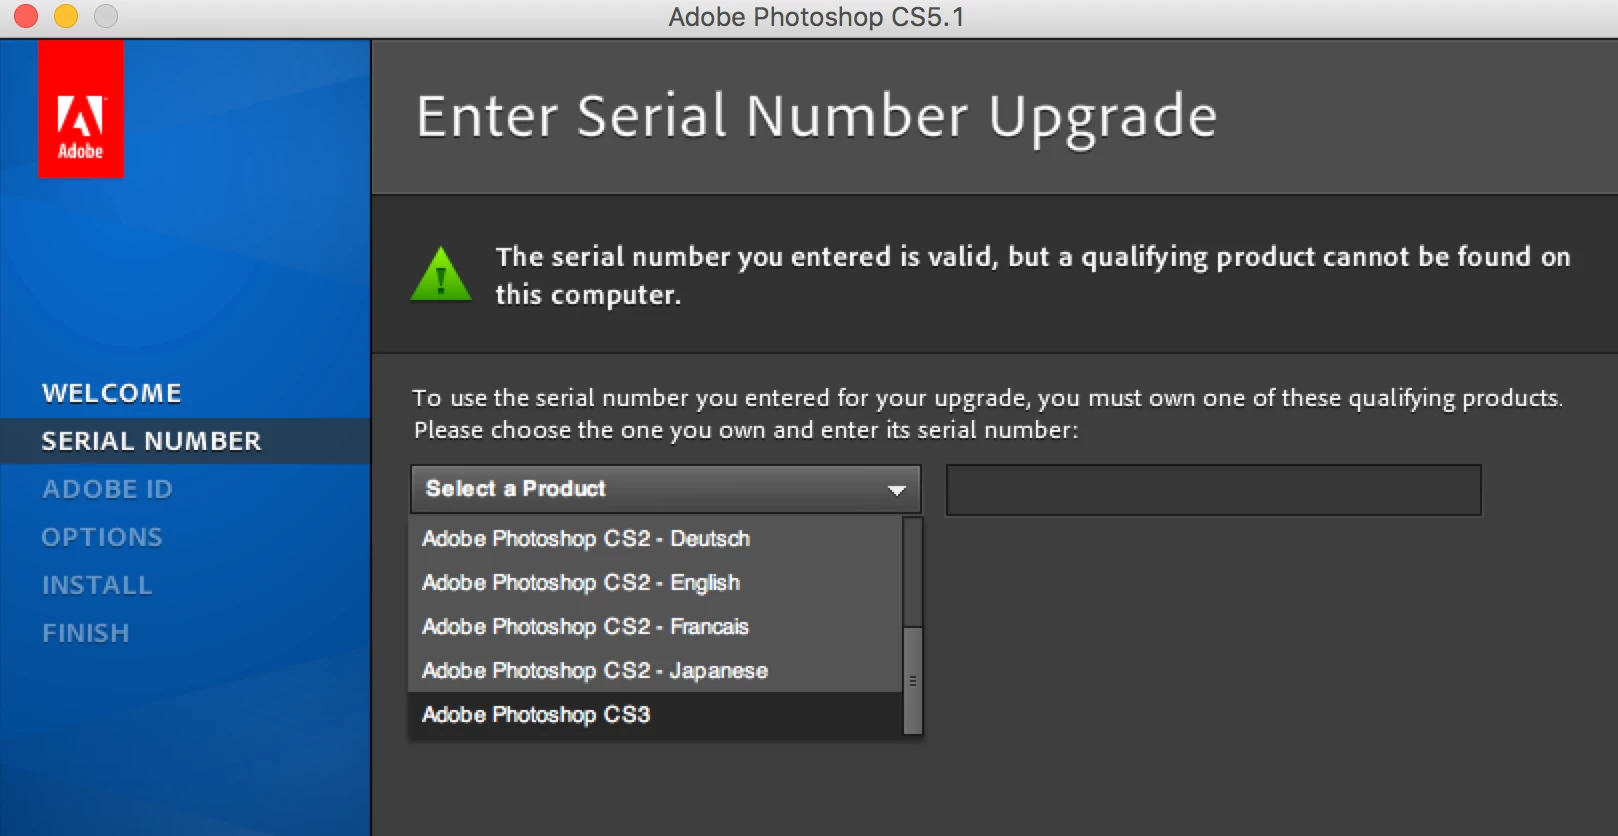Click the Finish step in sidebar

[86, 633]
